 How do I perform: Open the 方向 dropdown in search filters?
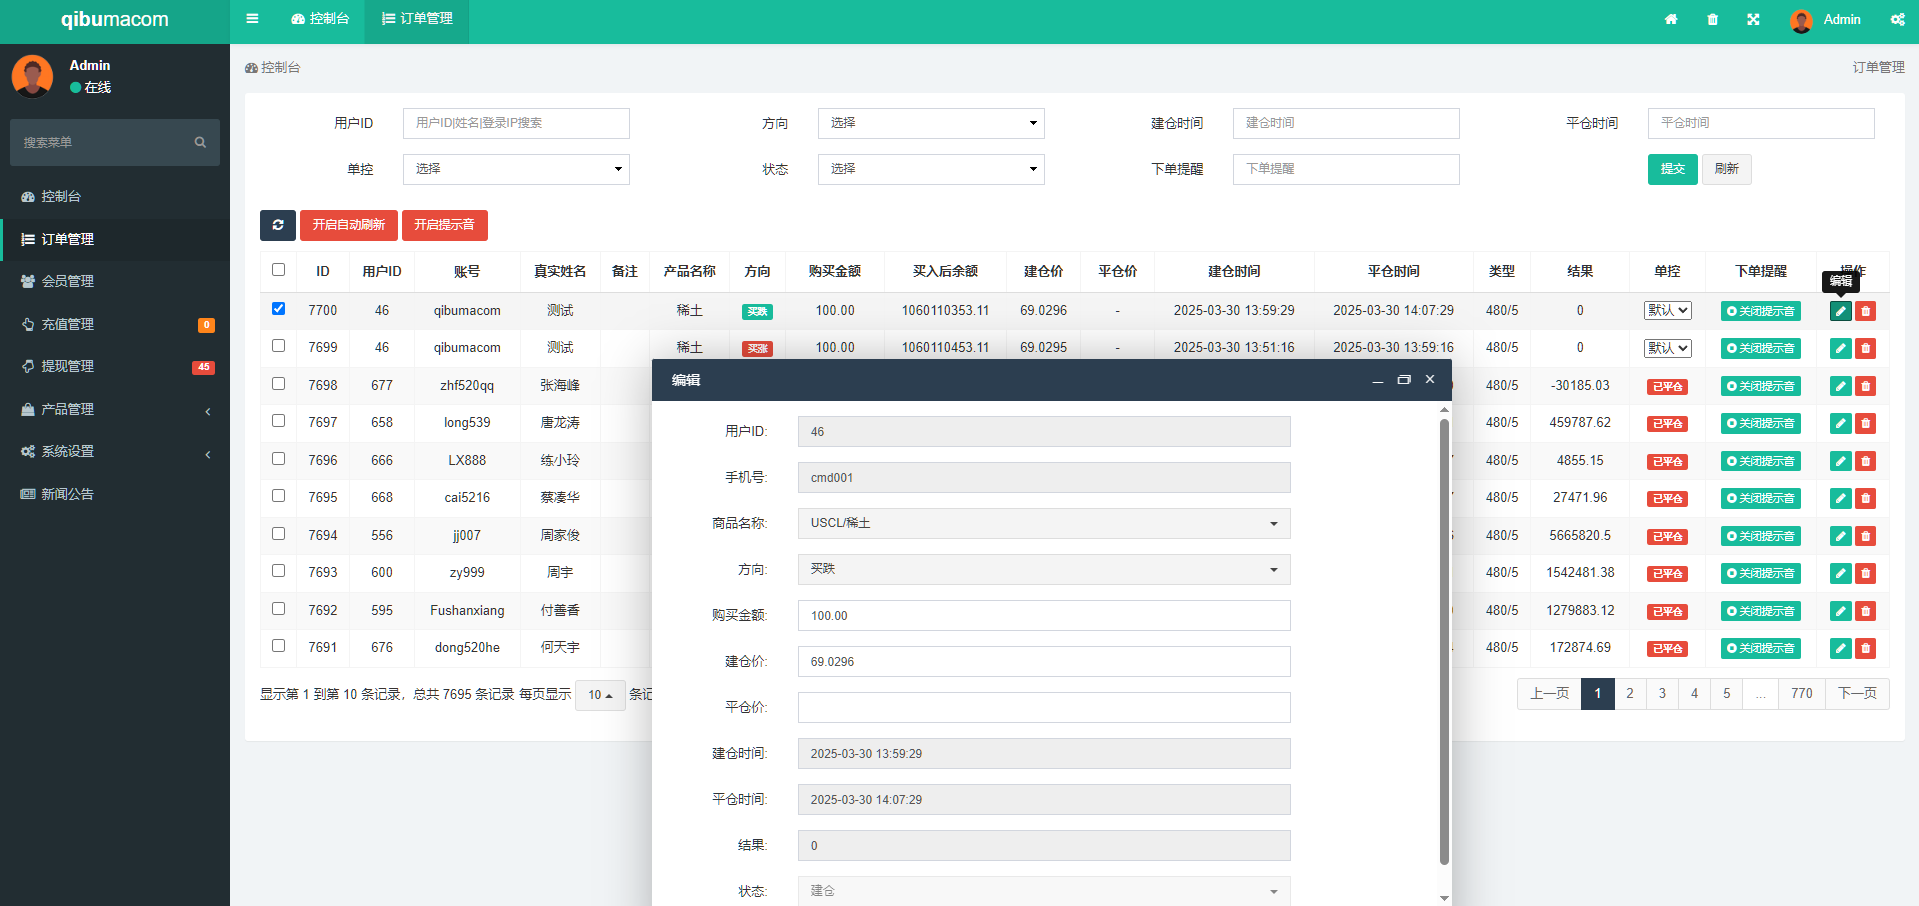click(x=930, y=123)
